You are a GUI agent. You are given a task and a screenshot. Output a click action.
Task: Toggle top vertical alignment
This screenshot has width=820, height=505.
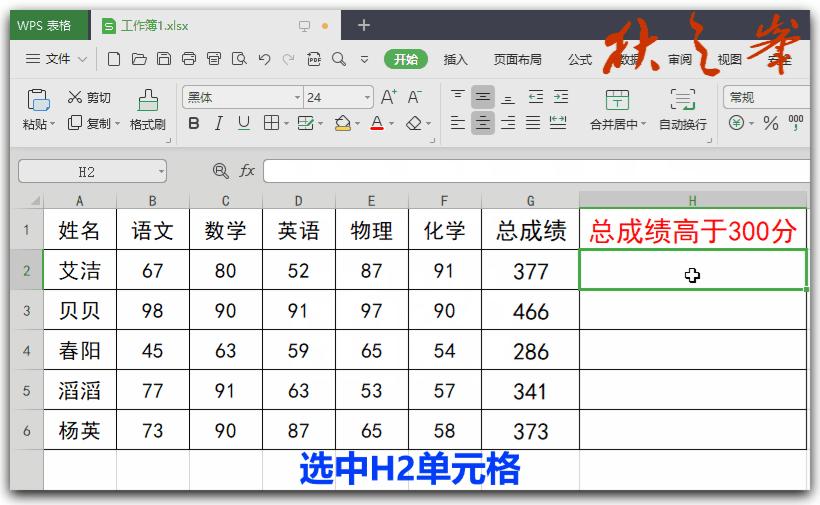[458, 96]
